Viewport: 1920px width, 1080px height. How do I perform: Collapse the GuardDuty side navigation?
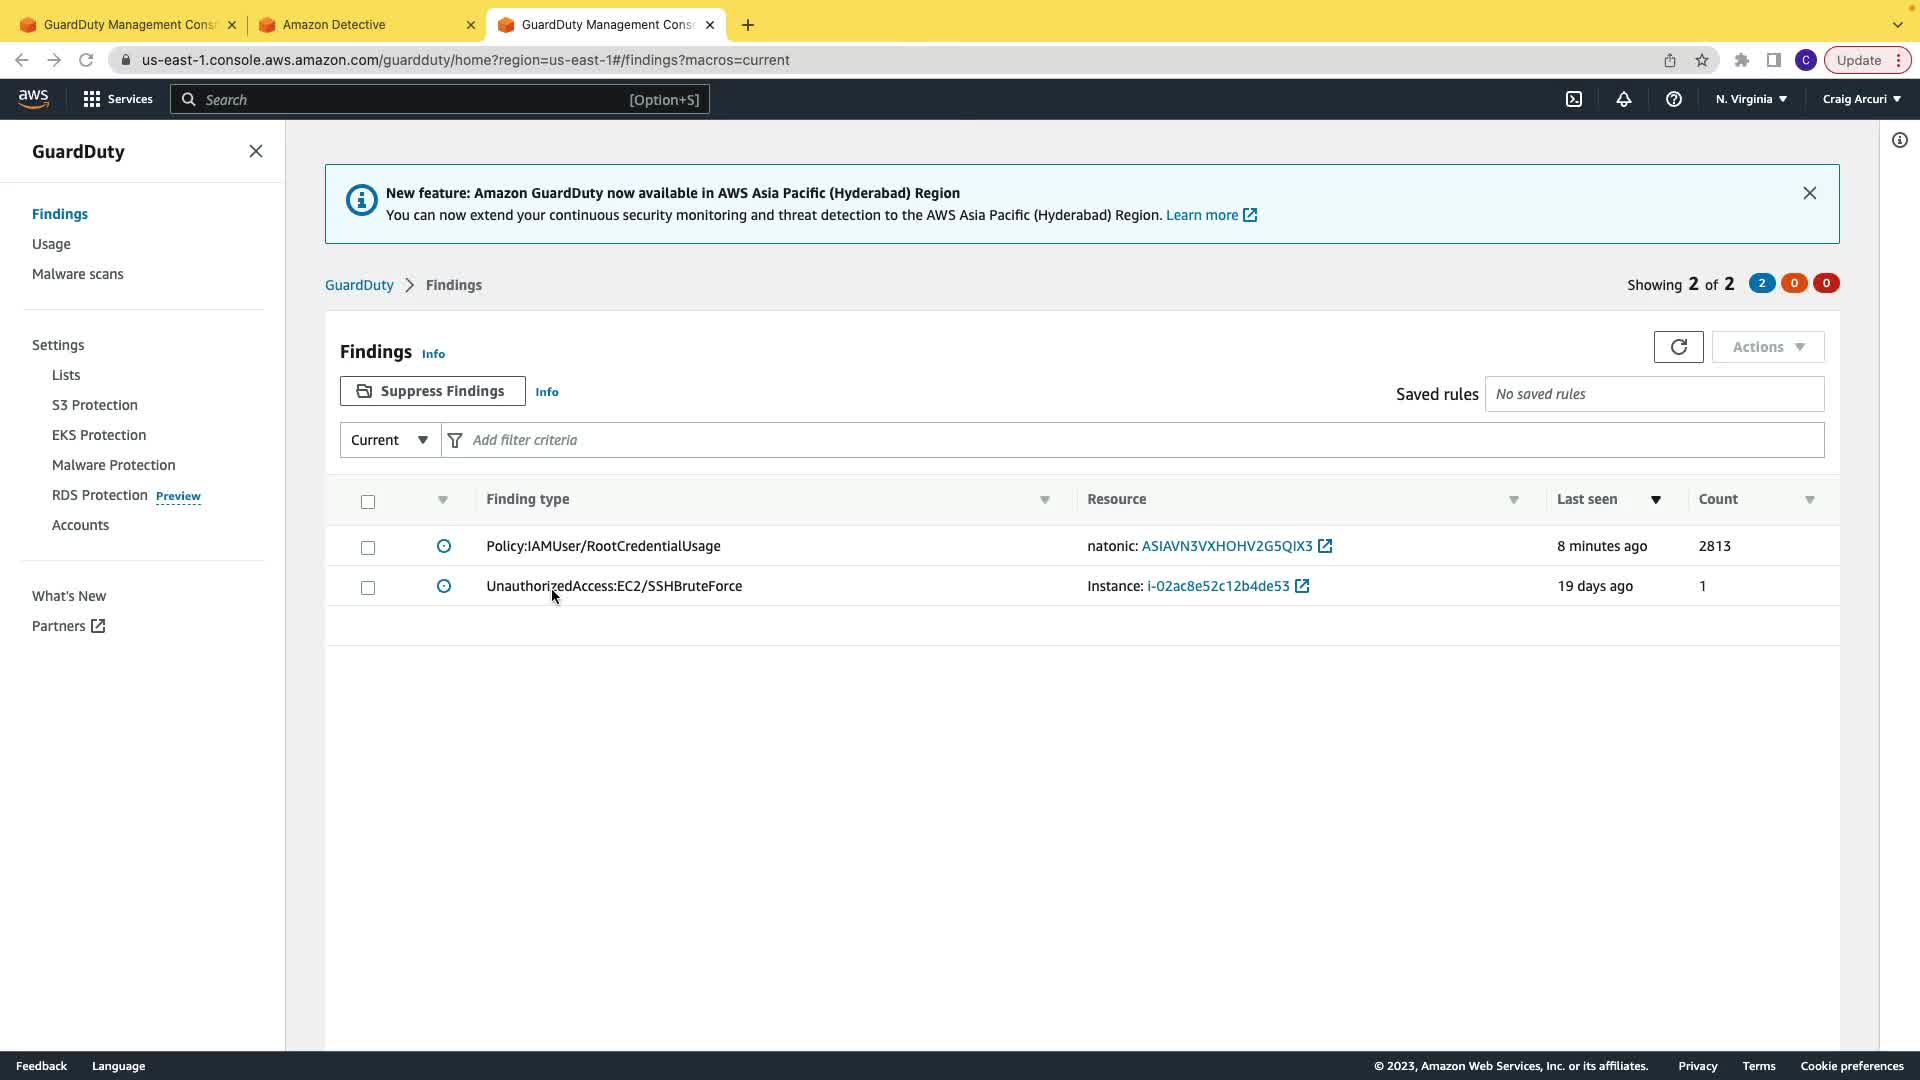255,151
